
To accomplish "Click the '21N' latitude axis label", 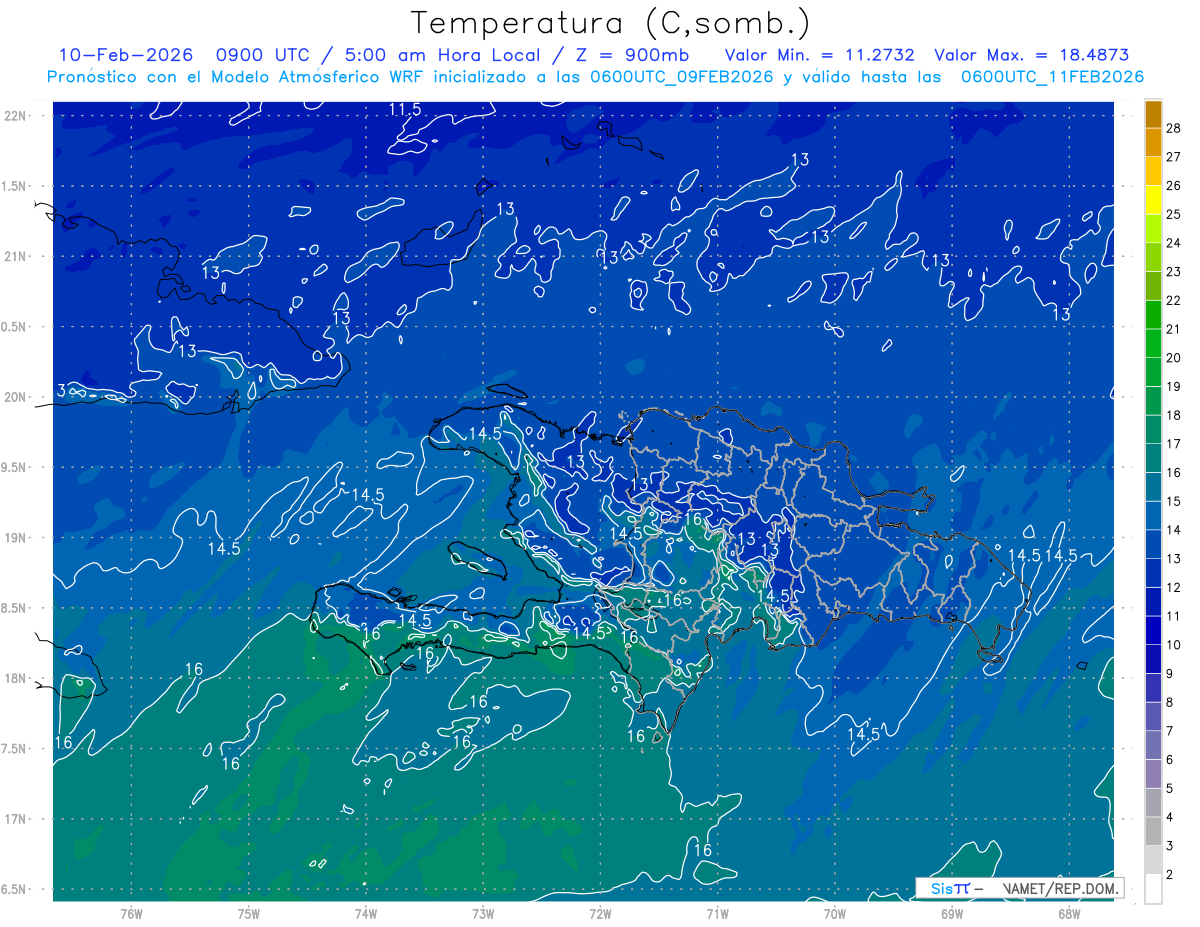I will point(15,257).
